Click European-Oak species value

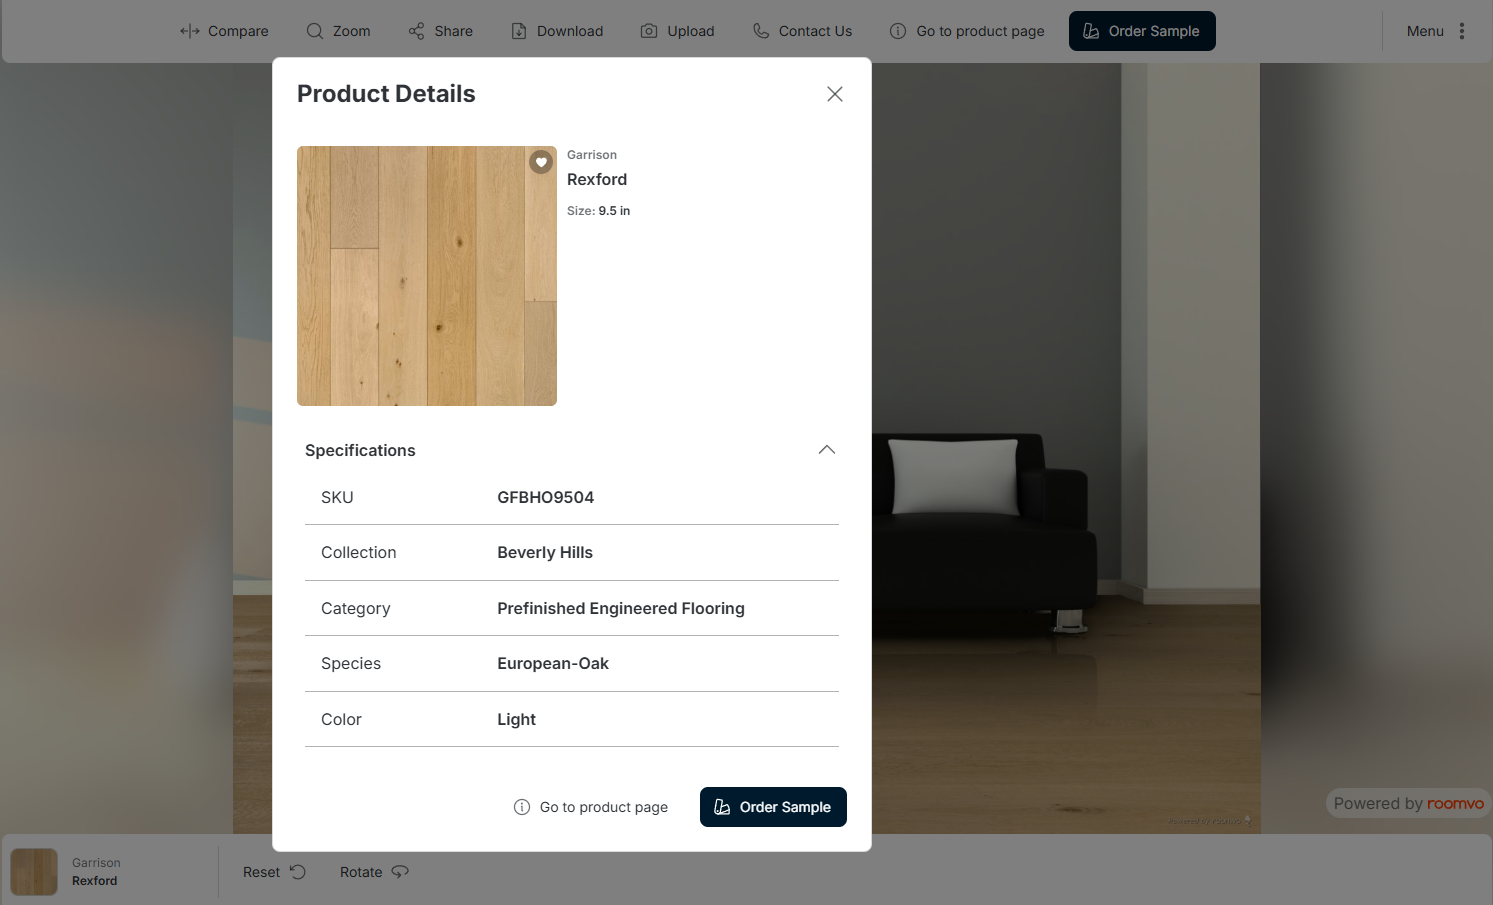[553, 663]
